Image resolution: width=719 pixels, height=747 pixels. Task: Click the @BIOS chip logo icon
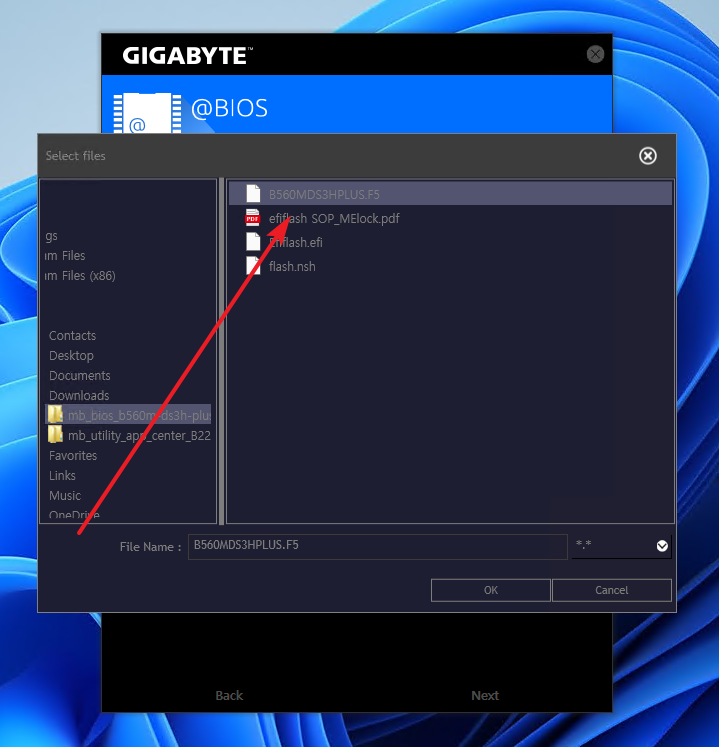[147, 113]
